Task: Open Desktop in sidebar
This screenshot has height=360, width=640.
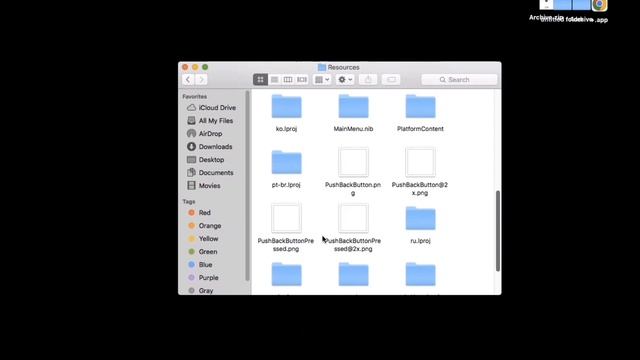Action: (x=205, y=160)
